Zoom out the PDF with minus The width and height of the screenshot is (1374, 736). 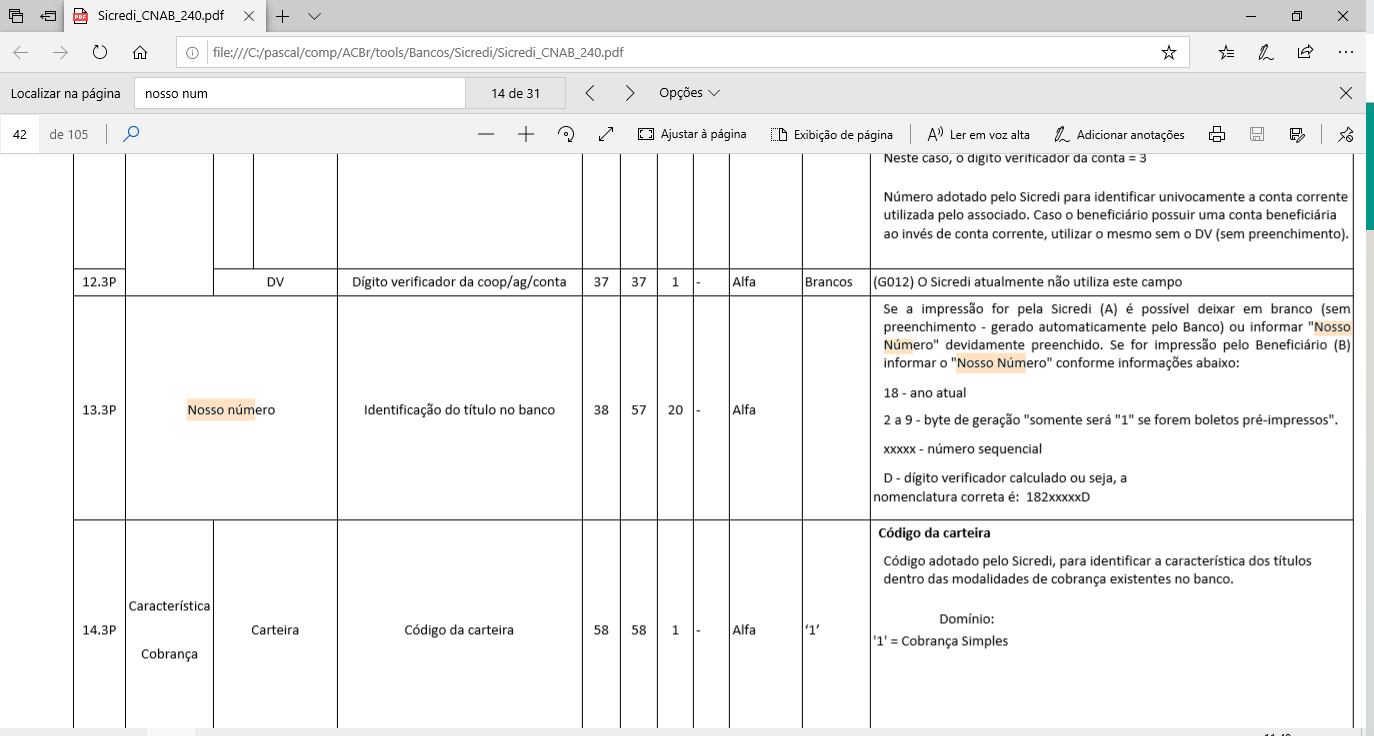click(x=486, y=134)
